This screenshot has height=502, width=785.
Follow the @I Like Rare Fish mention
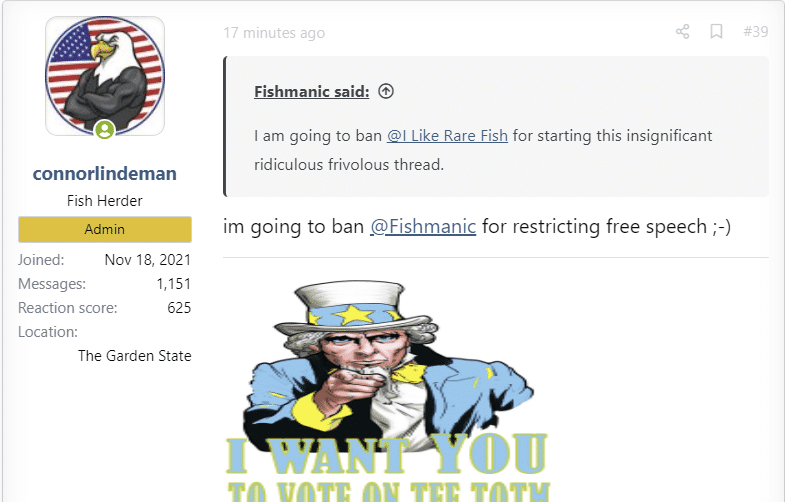[447, 136]
